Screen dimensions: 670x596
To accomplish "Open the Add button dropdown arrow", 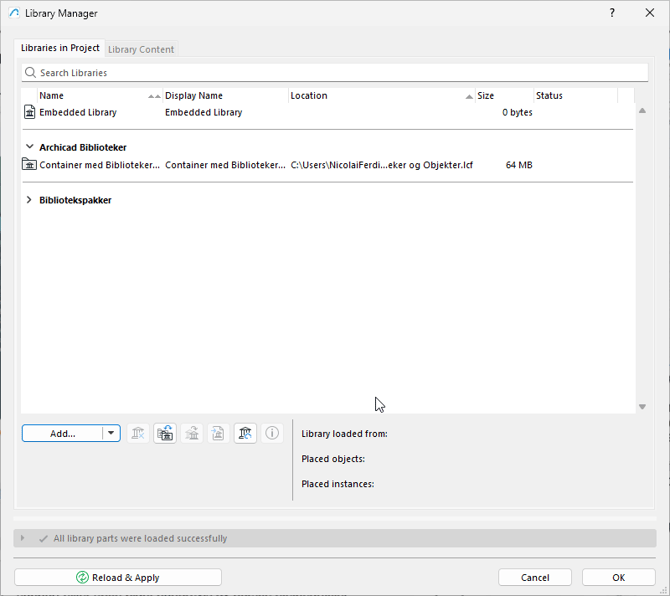I will tap(112, 433).
